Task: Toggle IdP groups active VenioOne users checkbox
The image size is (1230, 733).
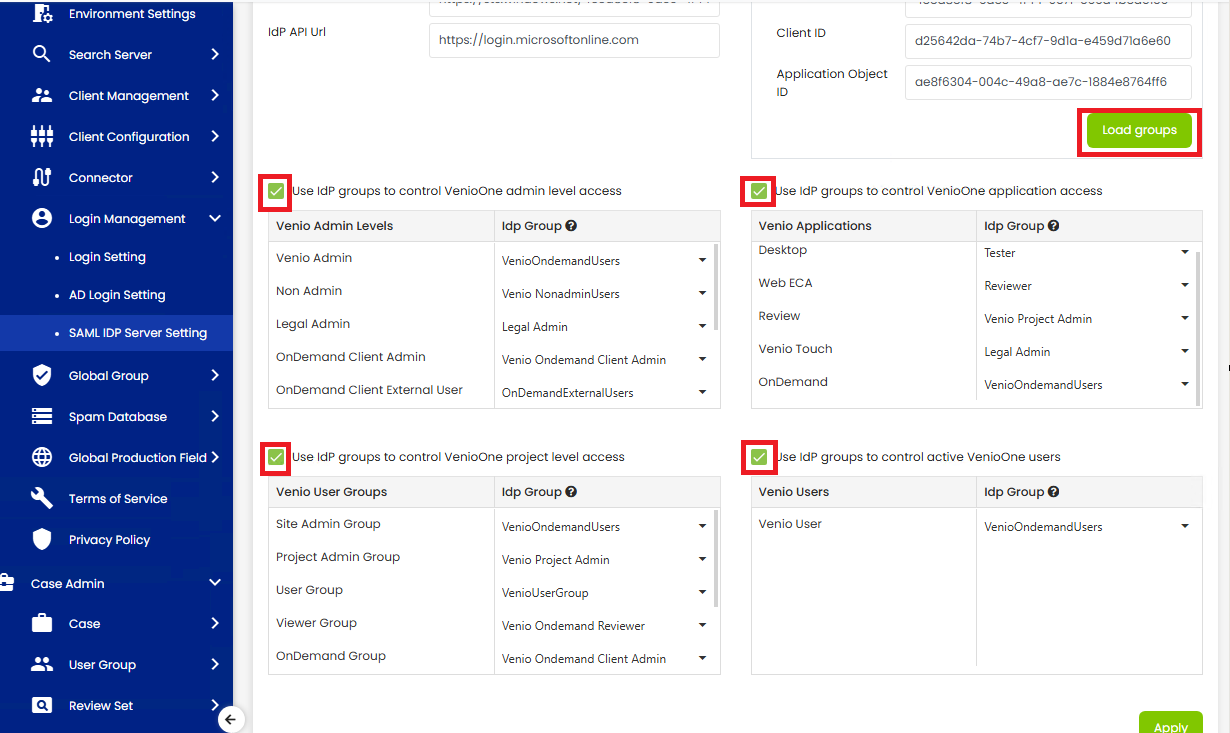Action: [759, 457]
